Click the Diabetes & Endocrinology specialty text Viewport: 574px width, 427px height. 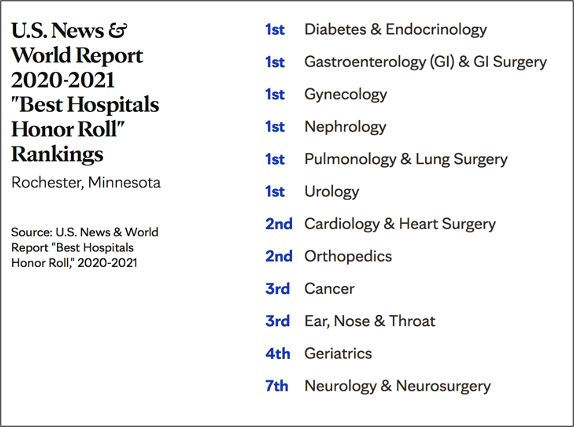[x=396, y=30]
